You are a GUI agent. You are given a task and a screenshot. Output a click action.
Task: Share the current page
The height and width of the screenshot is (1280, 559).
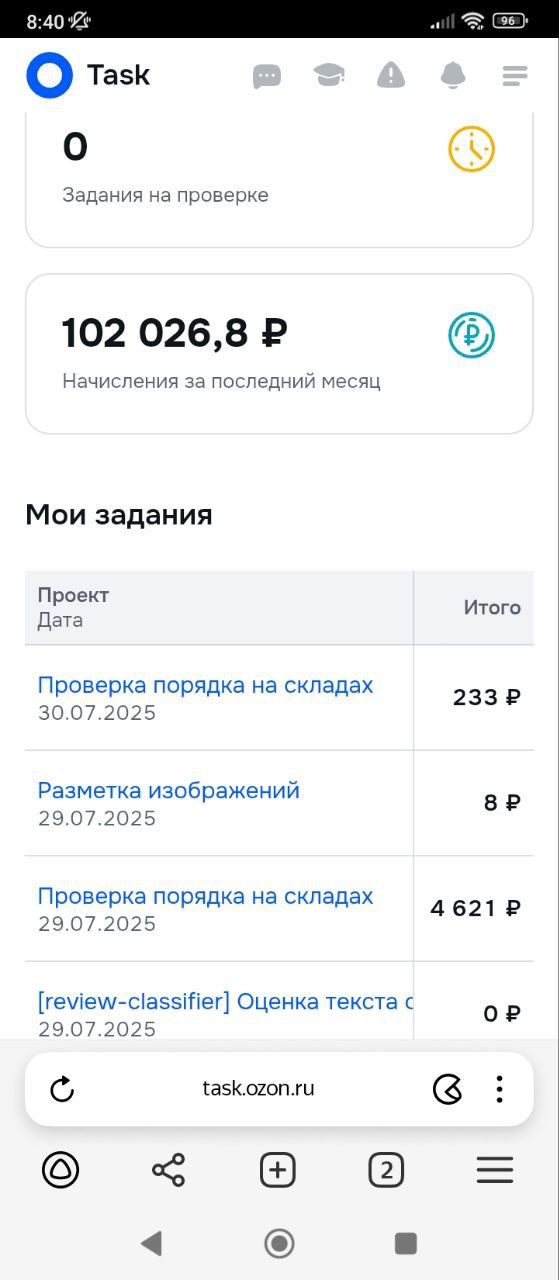coord(168,1169)
